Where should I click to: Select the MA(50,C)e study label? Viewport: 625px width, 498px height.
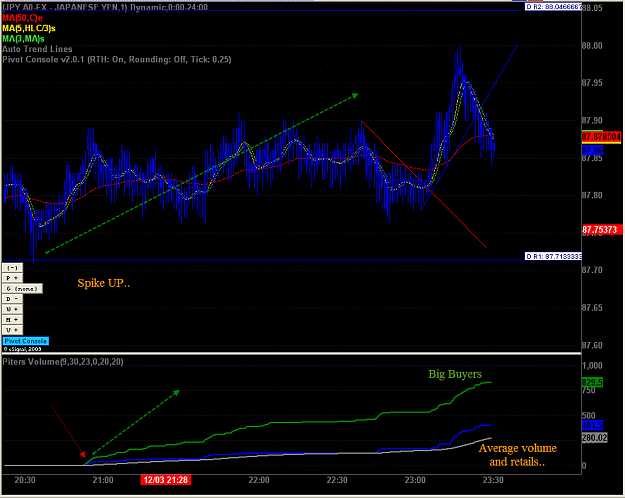22,18
